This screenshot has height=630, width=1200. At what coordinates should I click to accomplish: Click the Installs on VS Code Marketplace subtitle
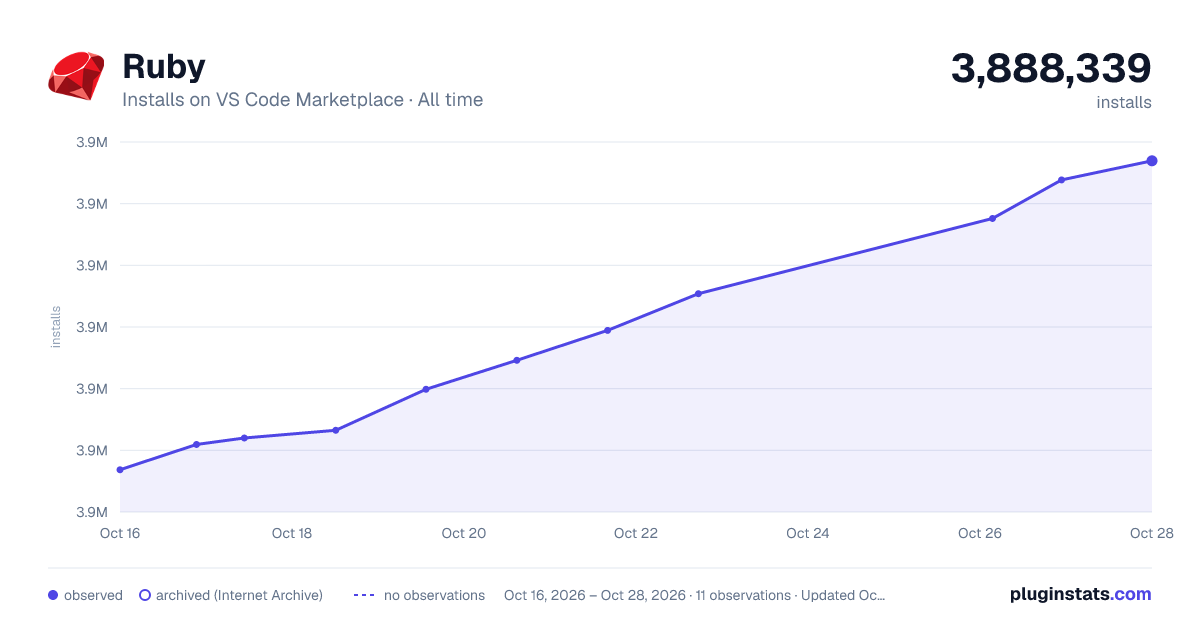[302, 100]
